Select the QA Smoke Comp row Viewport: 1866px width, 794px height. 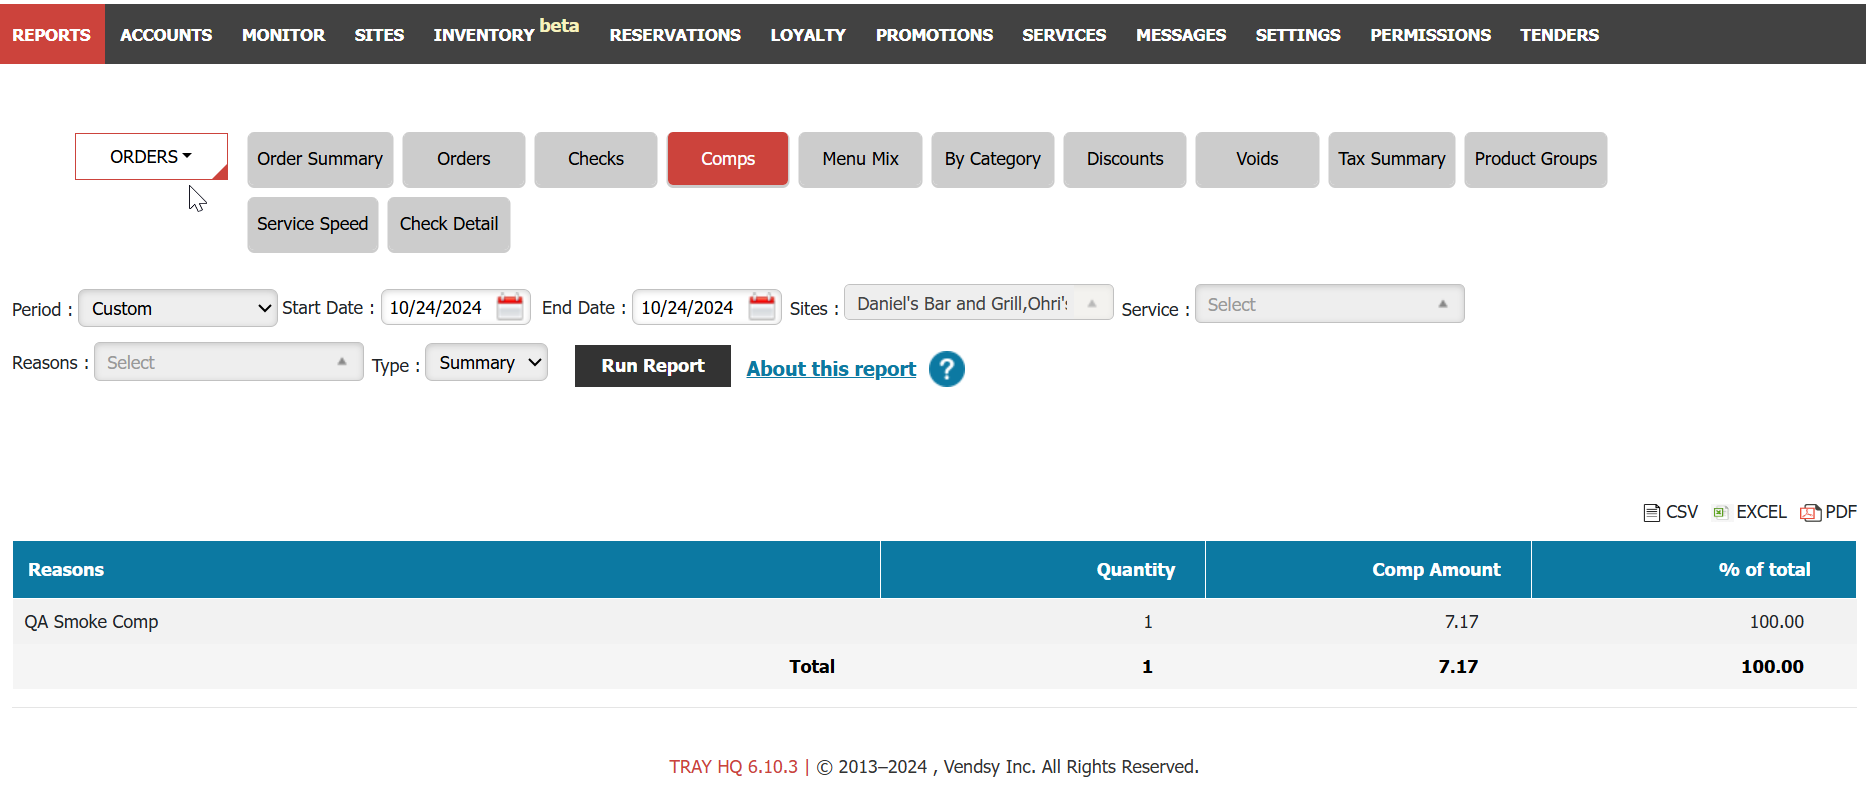pyautogui.click(x=934, y=621)
